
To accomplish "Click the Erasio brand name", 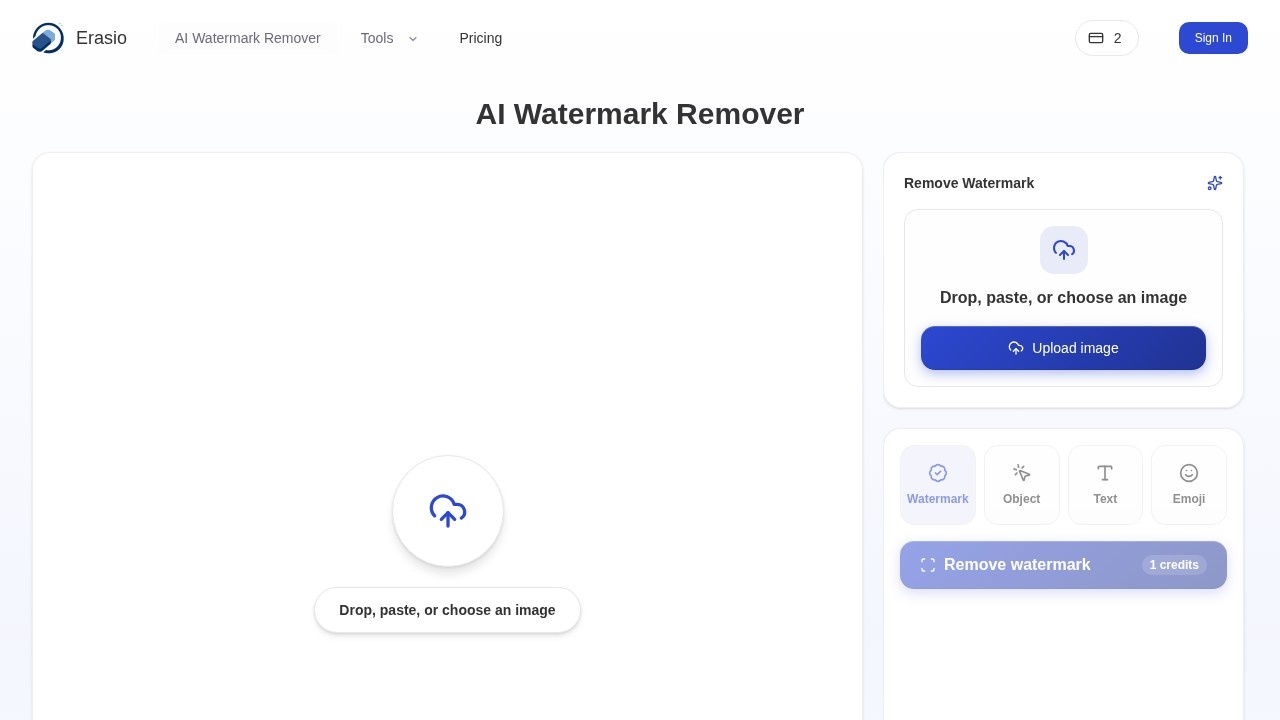I will click(x=101, y=38).
